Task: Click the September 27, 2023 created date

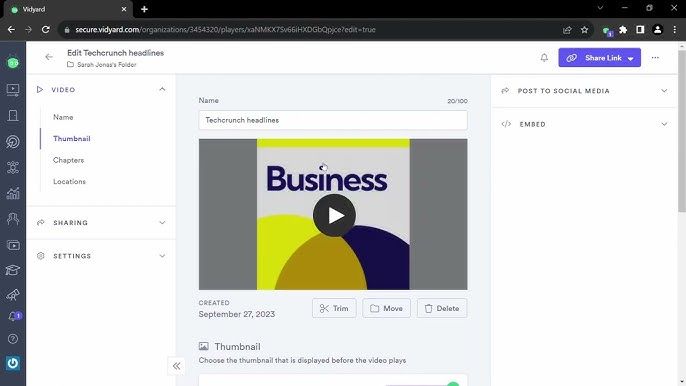Action: pos(237,314)
